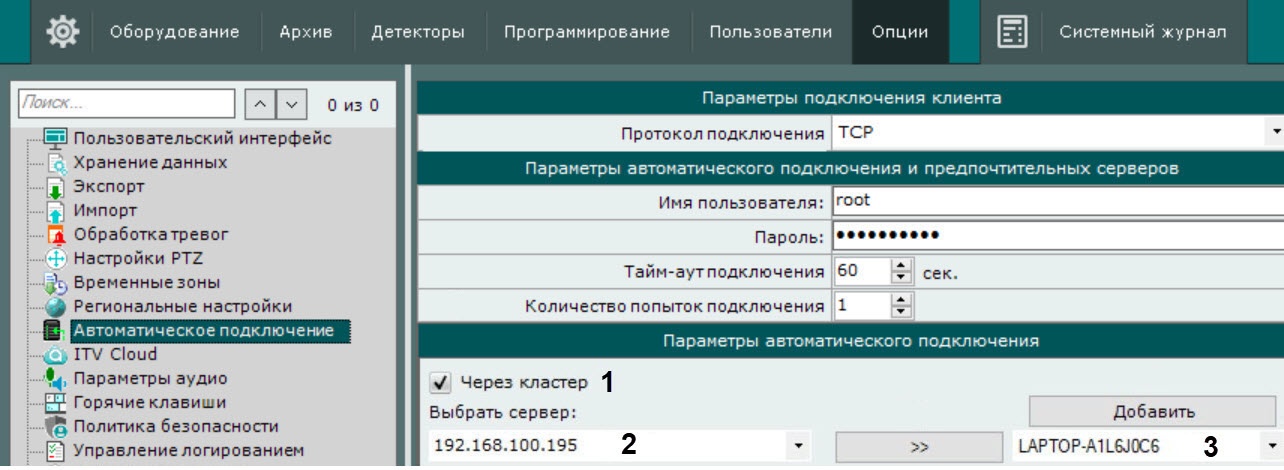Expand the connection protocol TCP dropdown

1275,133
